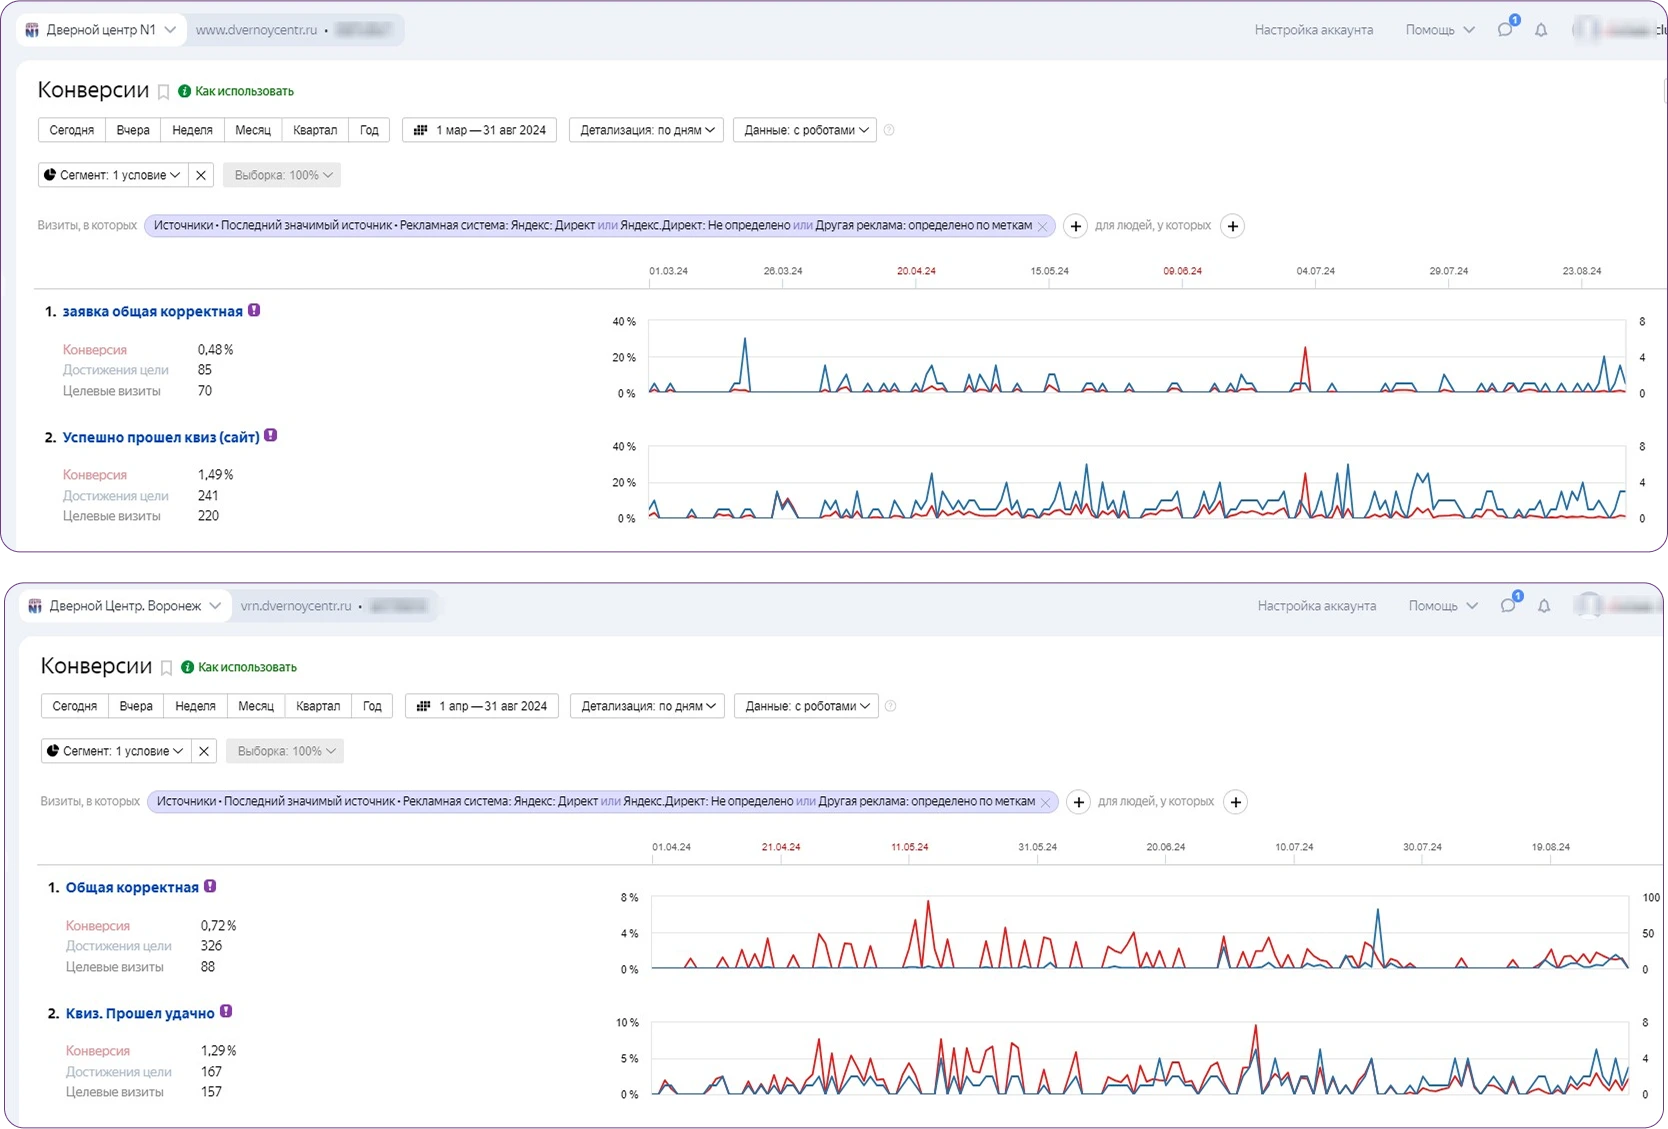Open Настройка аккаунта in Дверной Центр. Воронеж header

(x=1317, y=606)
